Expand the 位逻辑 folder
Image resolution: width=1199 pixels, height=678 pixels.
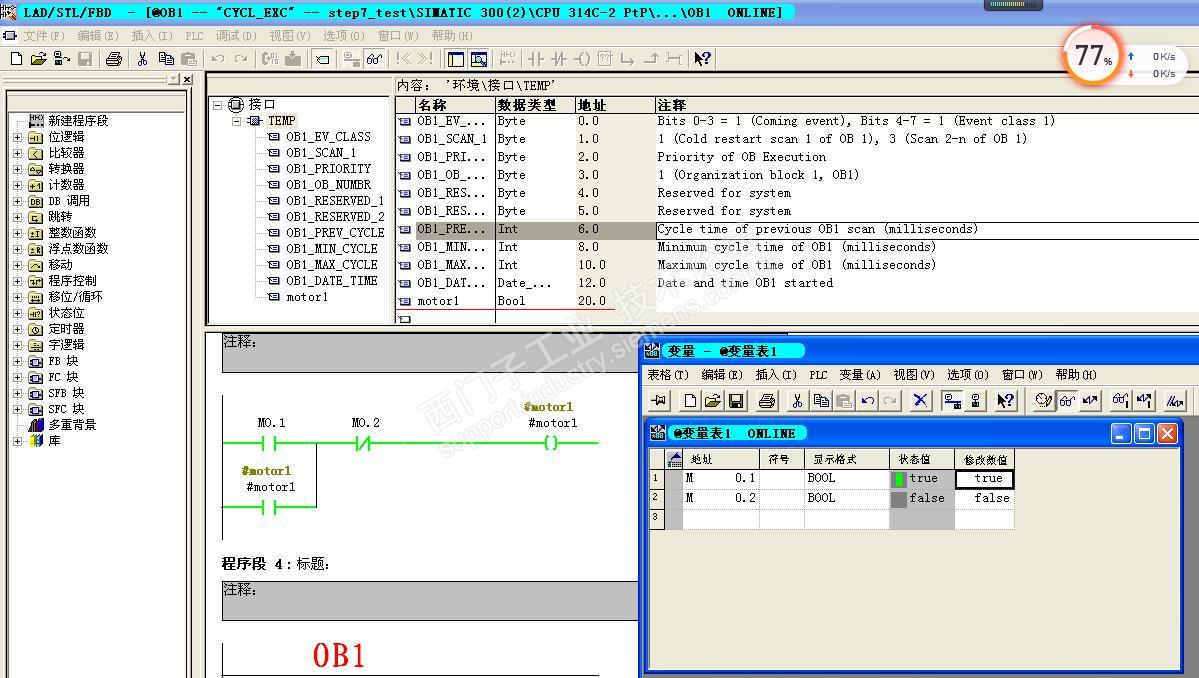[18, 137]
